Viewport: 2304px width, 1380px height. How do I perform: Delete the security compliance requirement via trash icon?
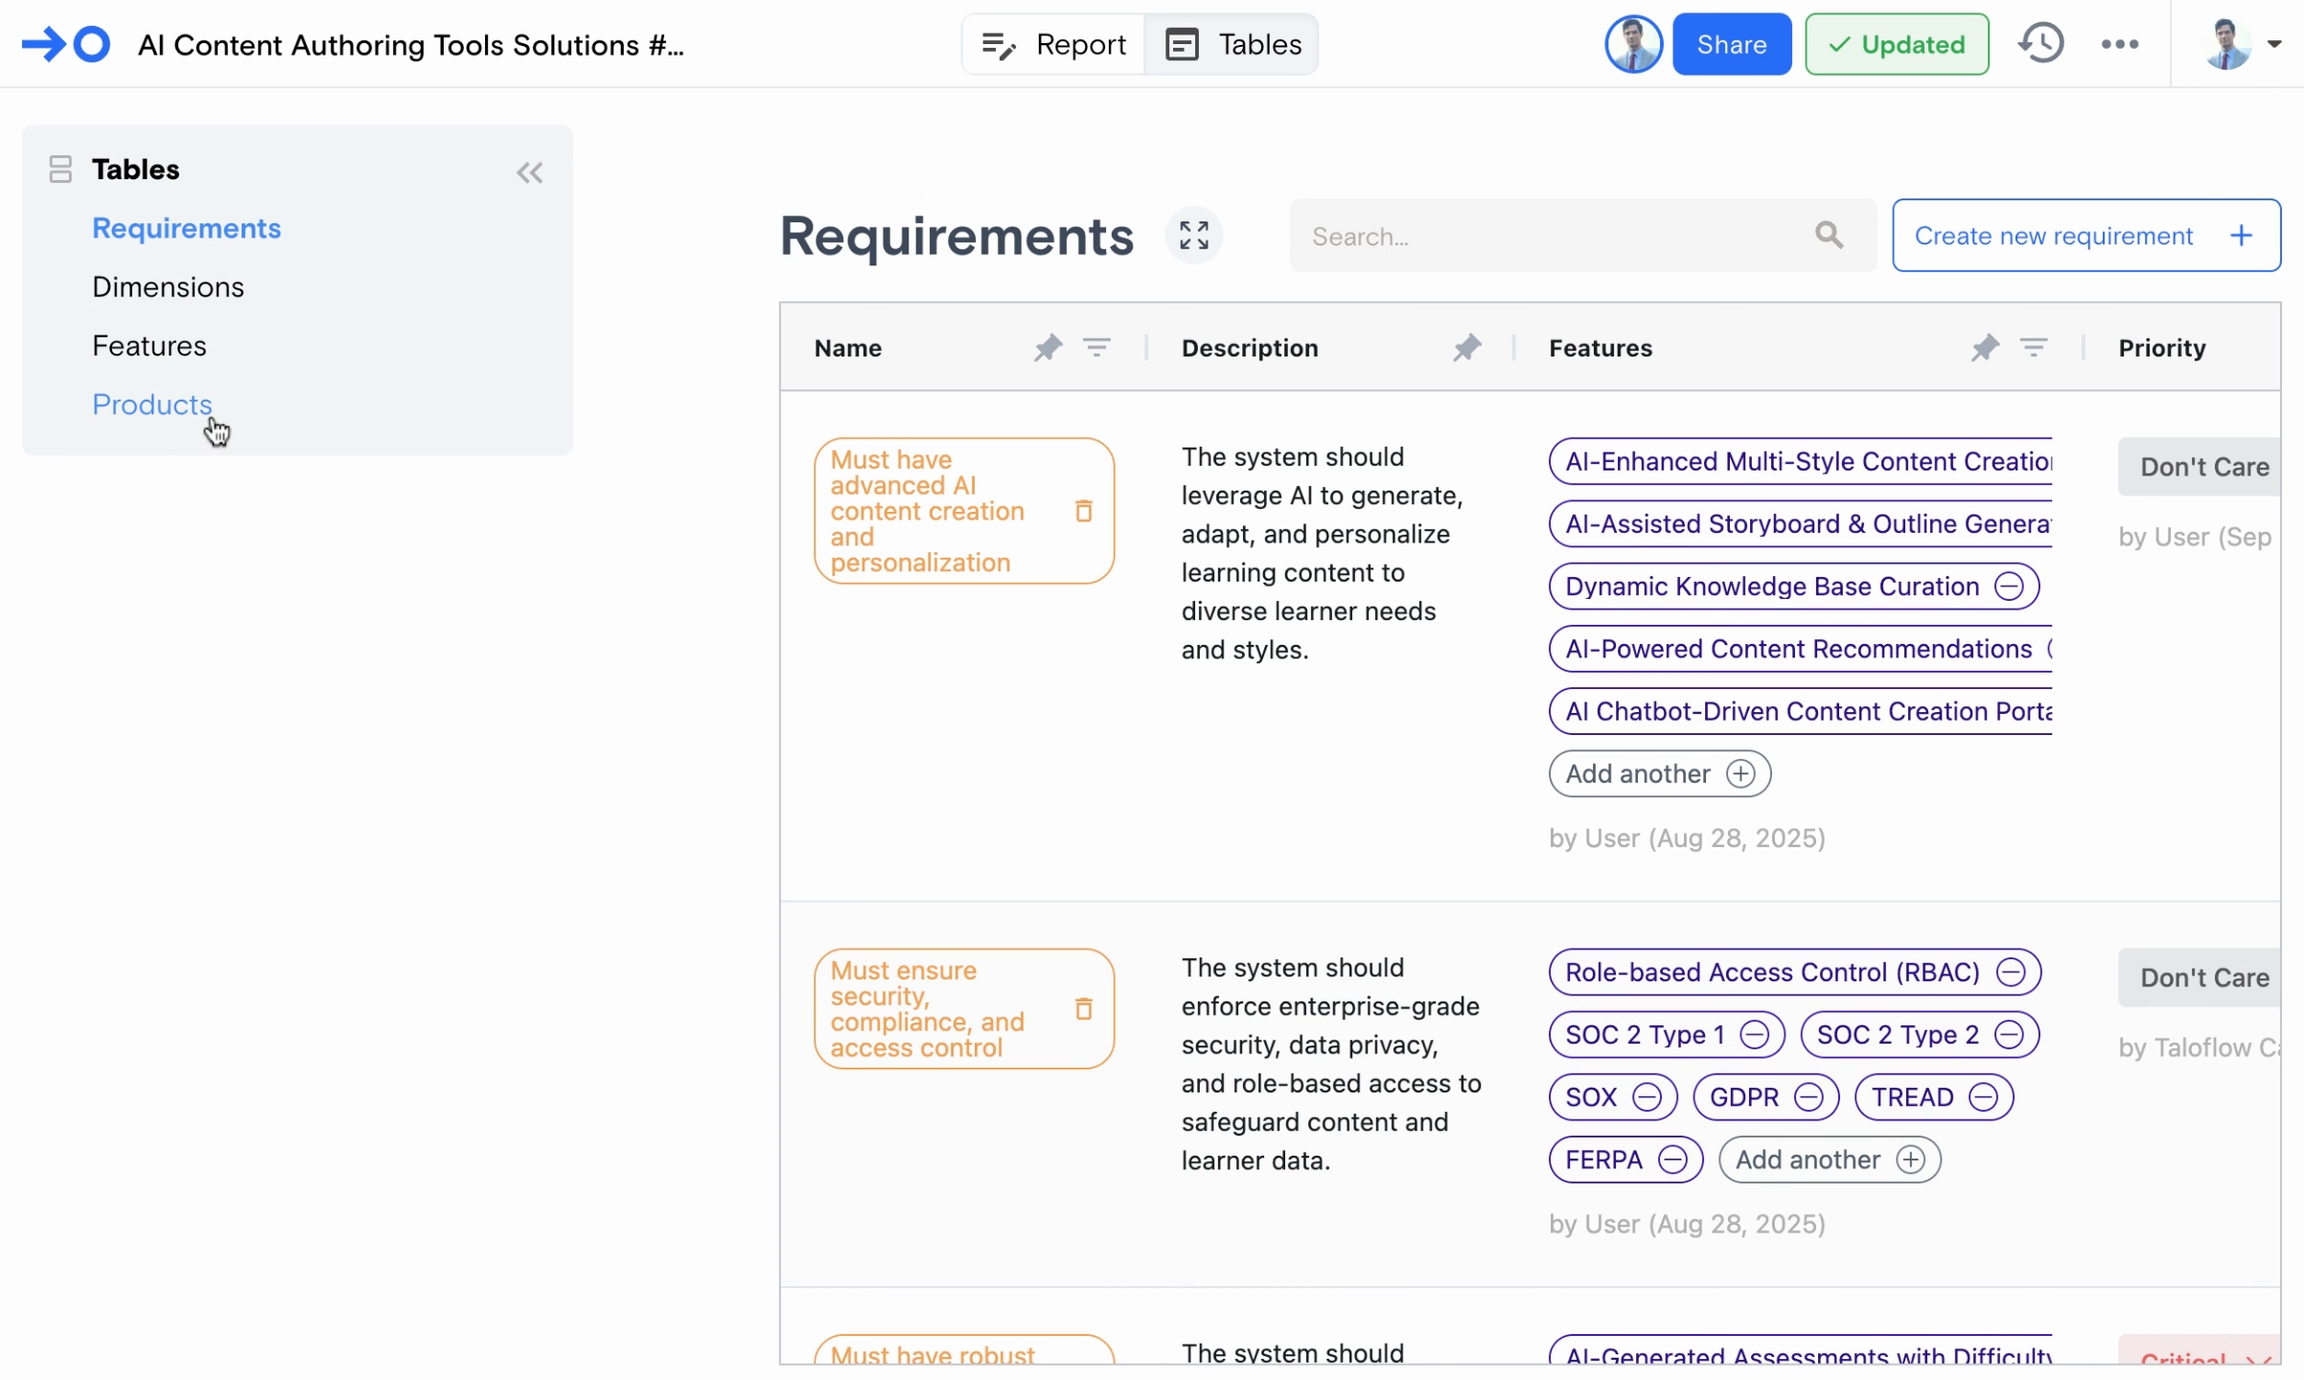coord(1083,1009)
